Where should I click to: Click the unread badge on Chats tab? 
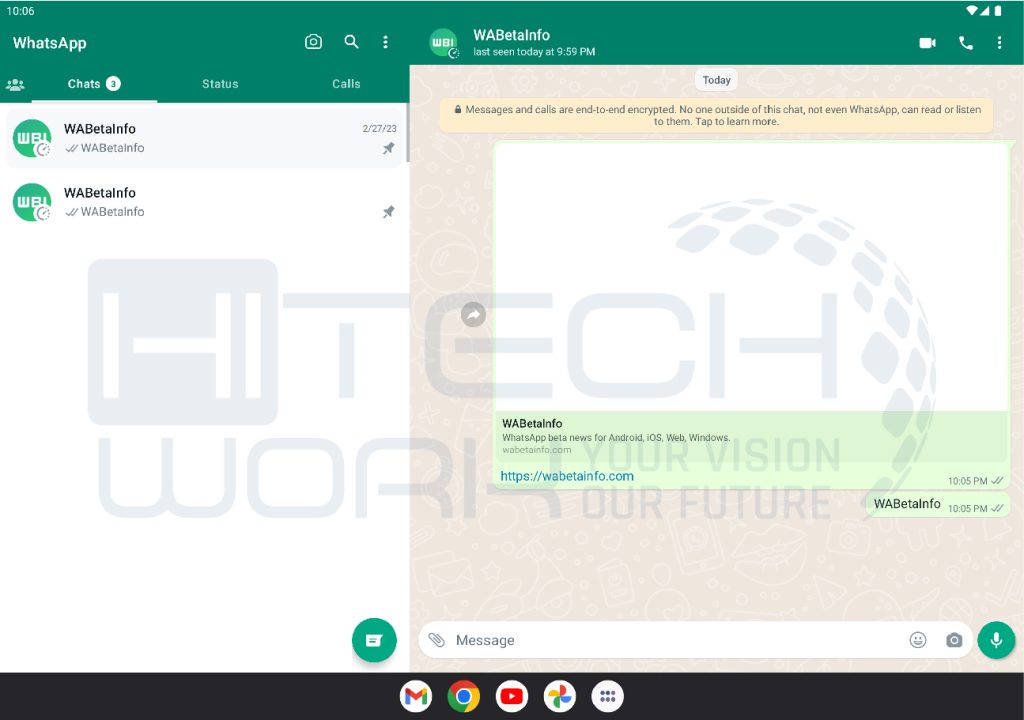point(113,84)
